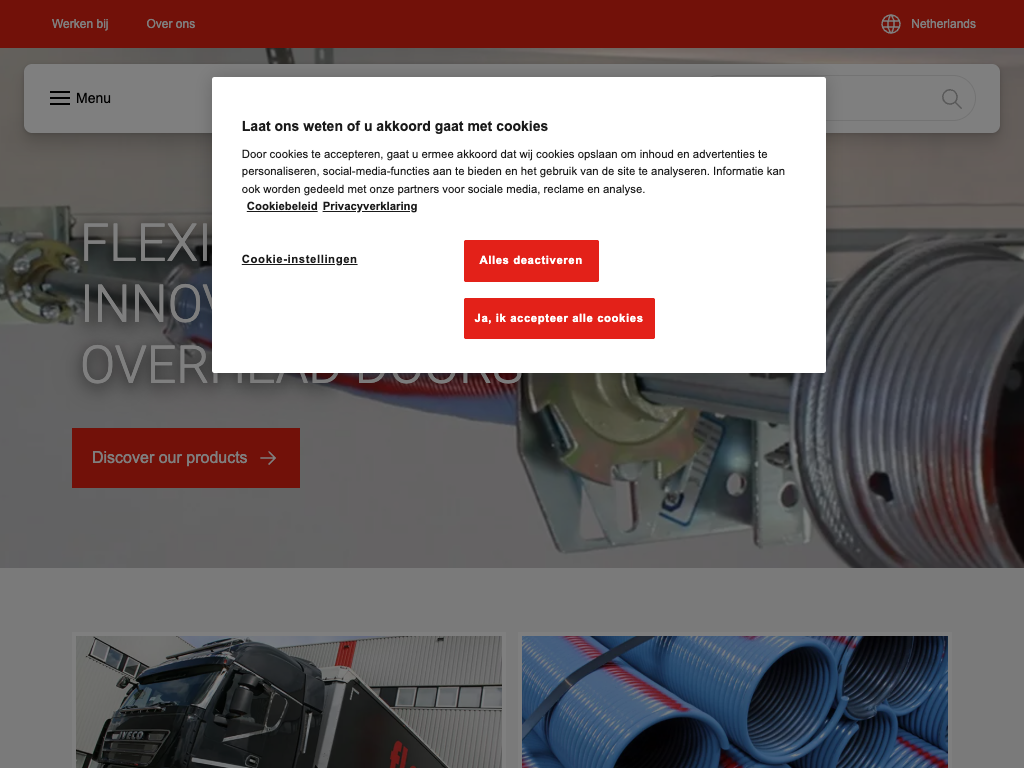
Task: Open the hamburger Menu icon
Action: [59, 98]
